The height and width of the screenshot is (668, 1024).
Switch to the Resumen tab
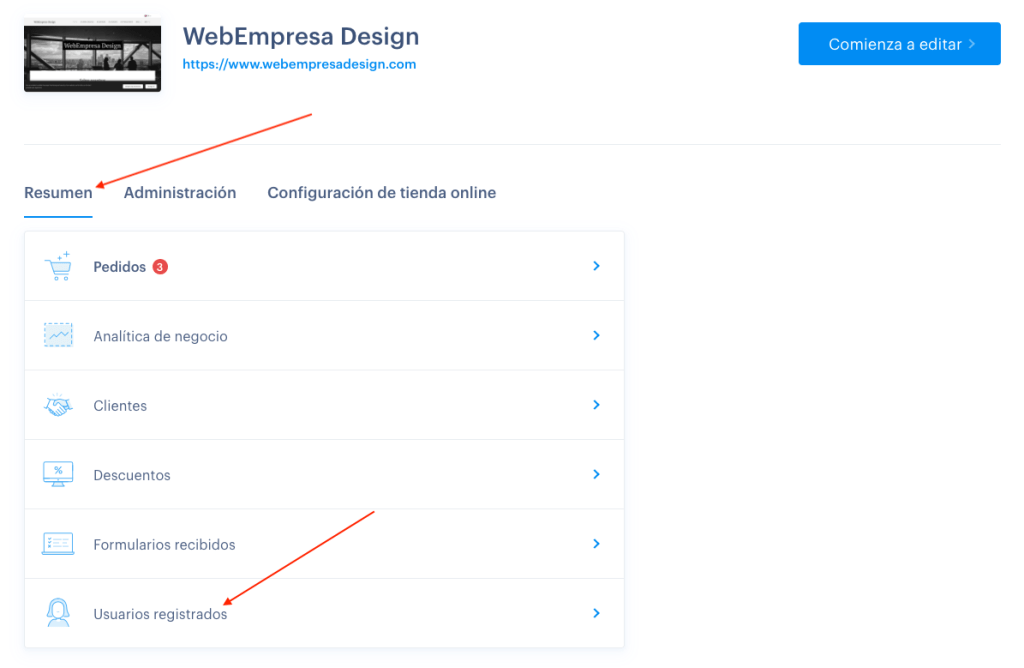pos(58,193)
